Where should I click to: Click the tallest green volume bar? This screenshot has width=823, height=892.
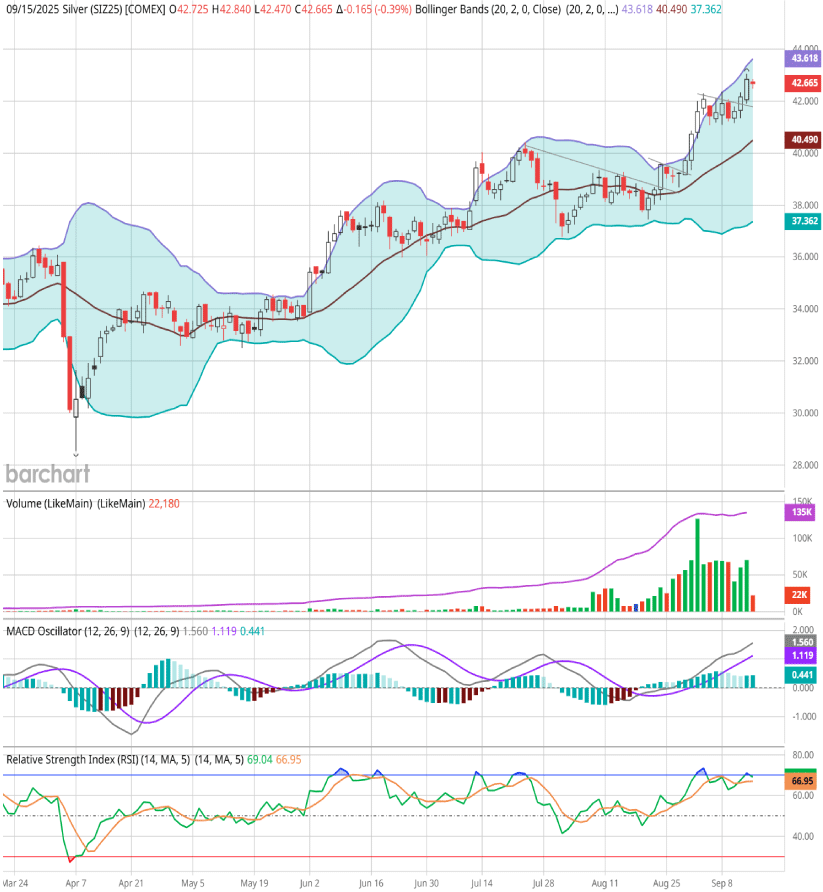point(697,565)
